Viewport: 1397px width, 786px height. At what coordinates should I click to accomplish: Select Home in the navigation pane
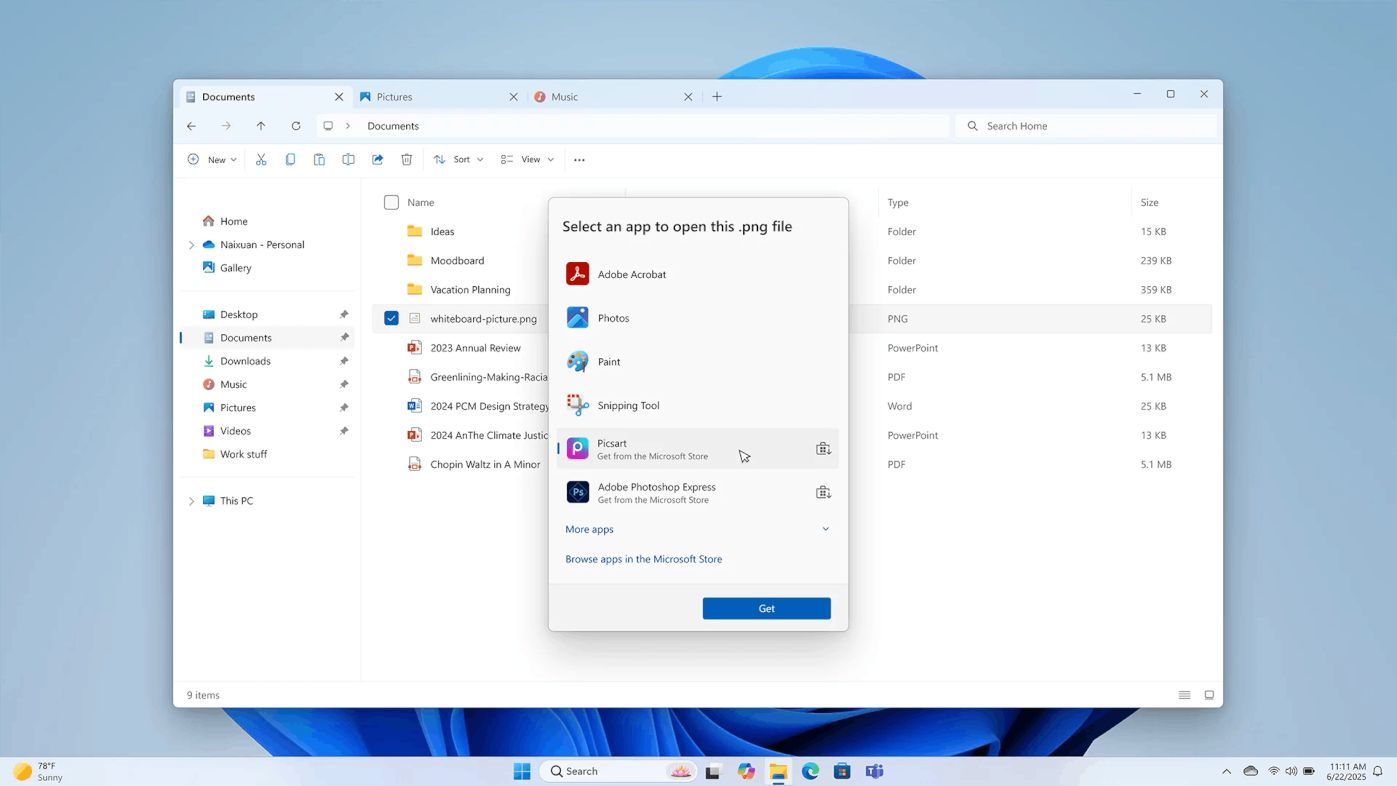[x=267, y=221]
